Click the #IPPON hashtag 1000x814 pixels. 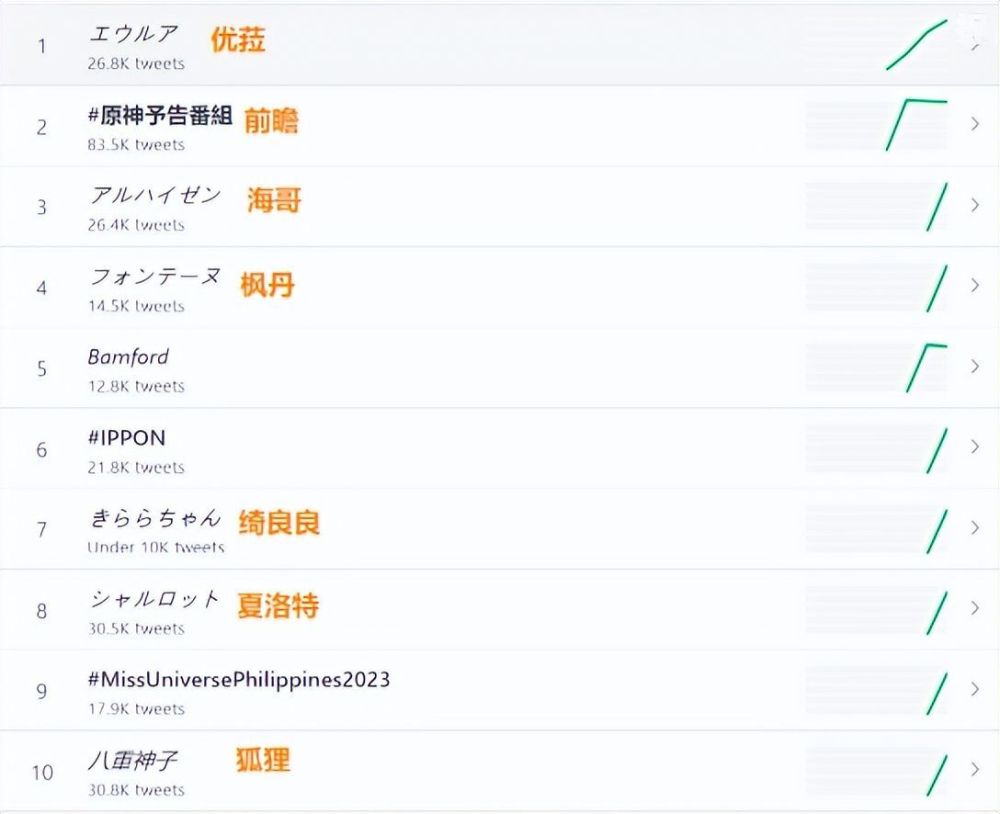click(x=126, y=438)
